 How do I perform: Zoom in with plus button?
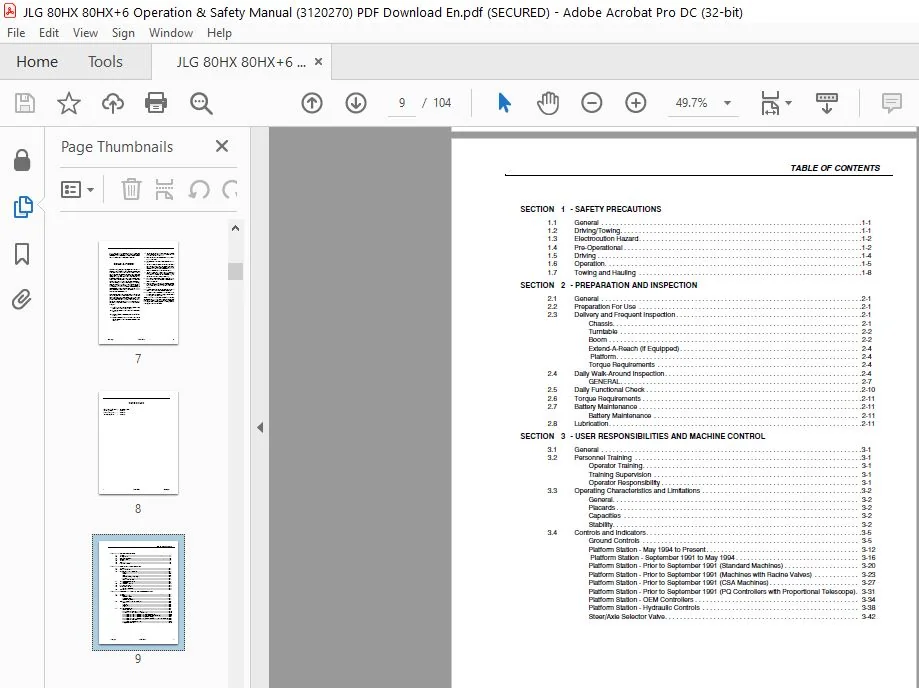click(635, 103)
